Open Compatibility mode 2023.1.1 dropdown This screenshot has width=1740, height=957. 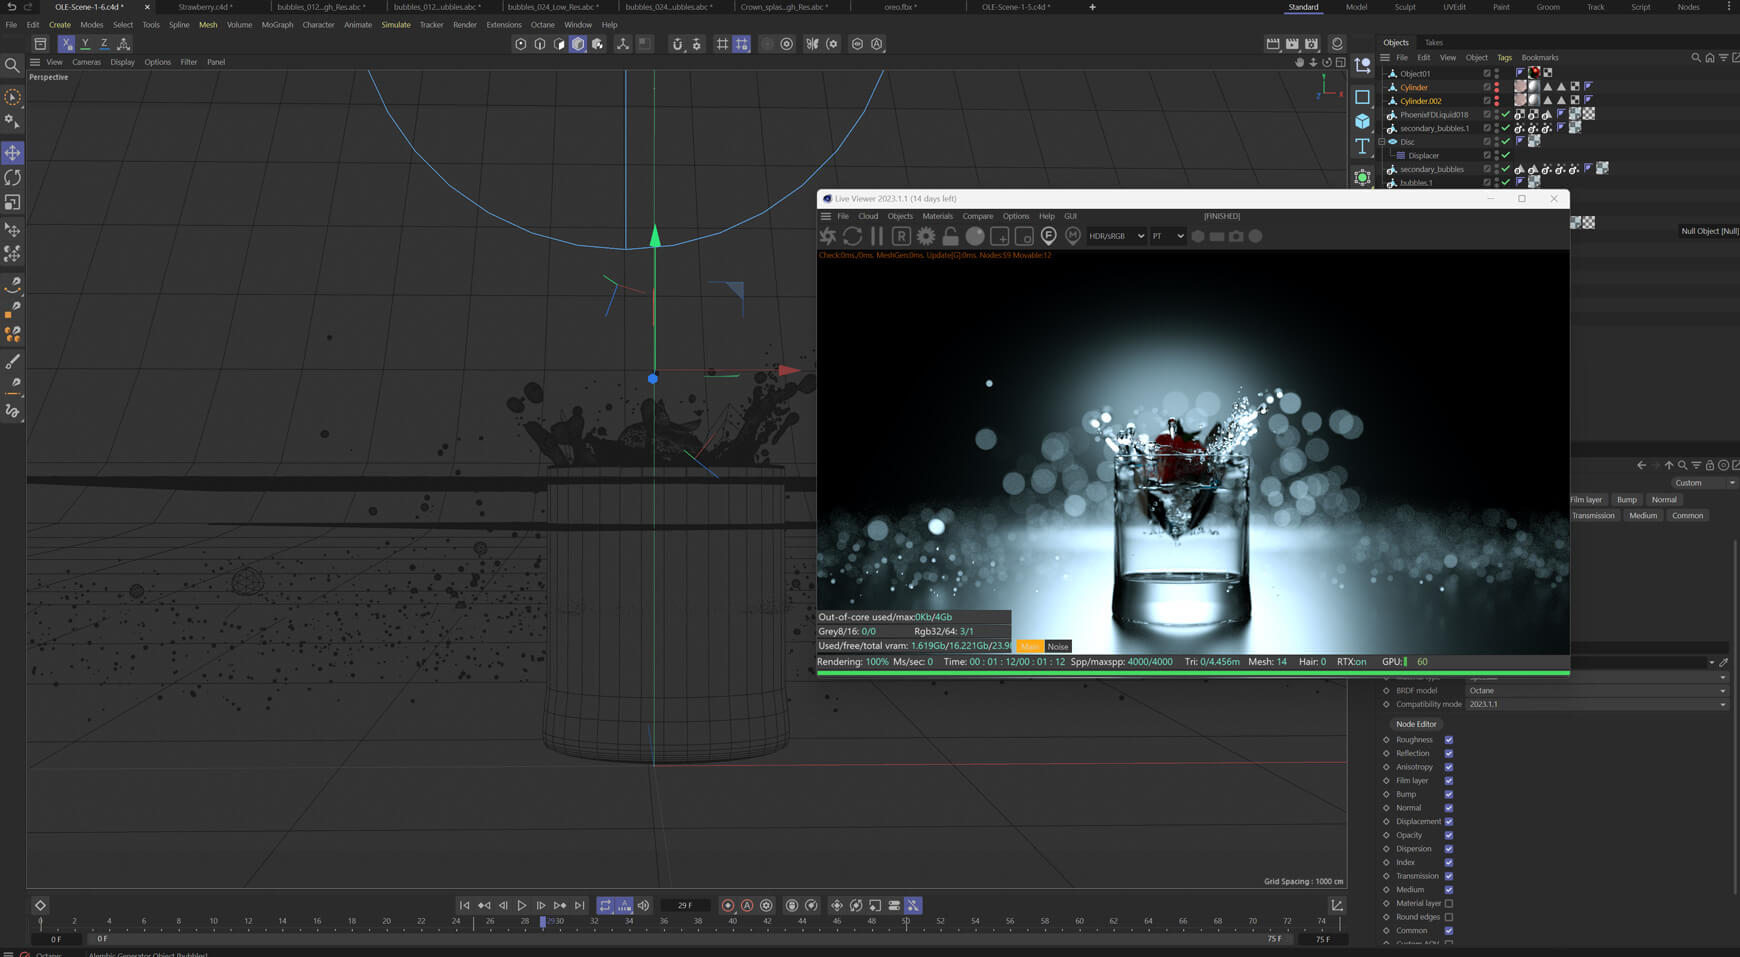pyautogui.click(x=1596, y=705)
